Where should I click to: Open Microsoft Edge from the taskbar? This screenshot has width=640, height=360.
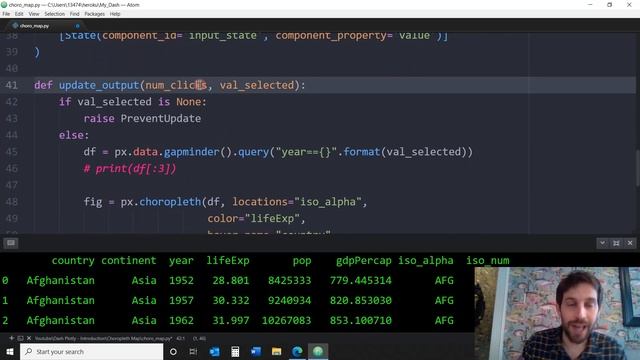(297, 351)
